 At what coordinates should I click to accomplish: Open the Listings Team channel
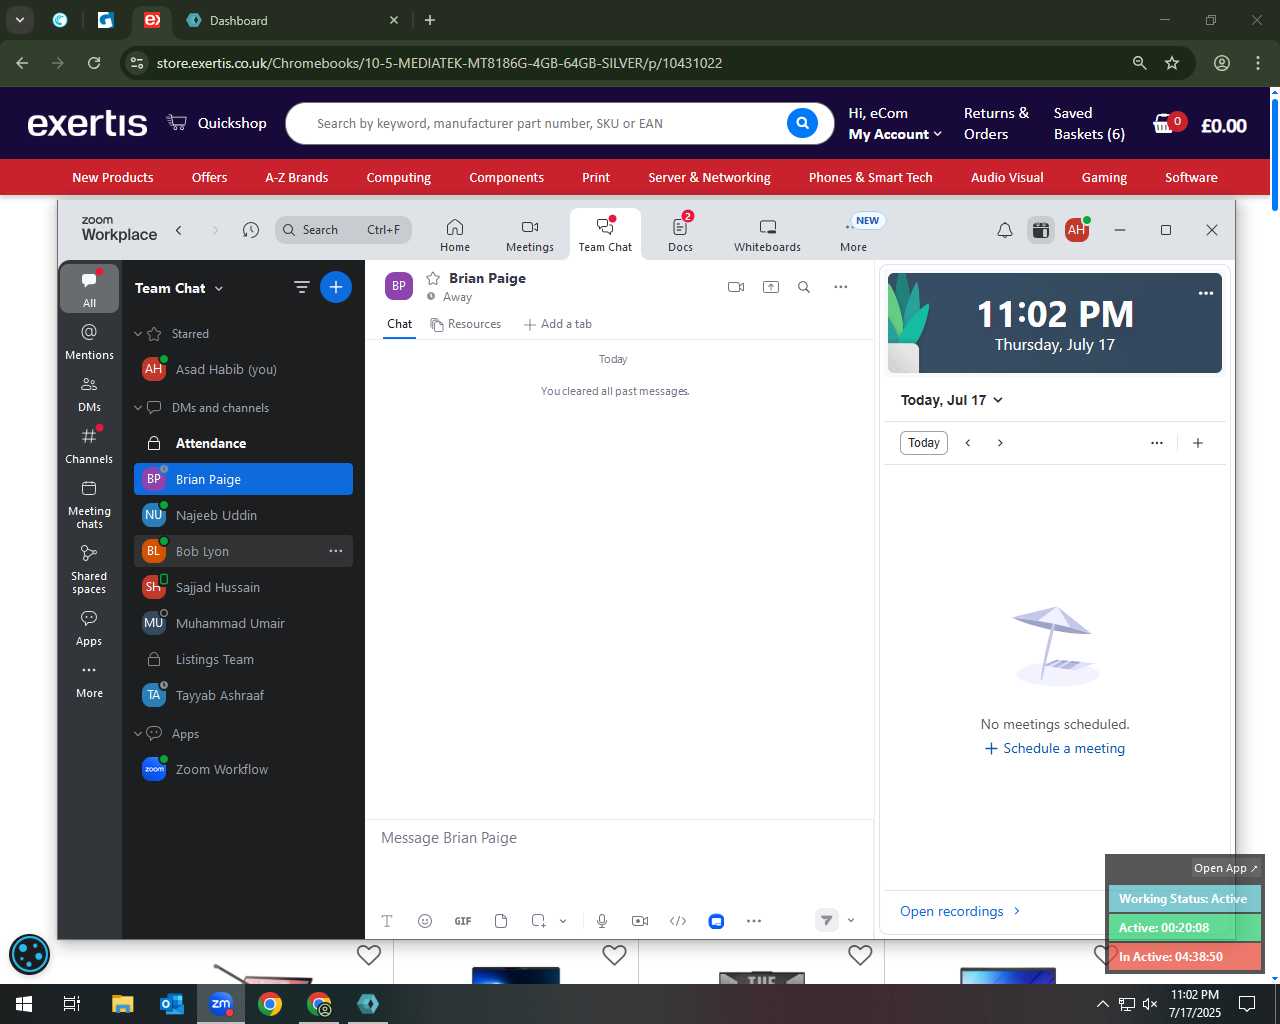243,659
